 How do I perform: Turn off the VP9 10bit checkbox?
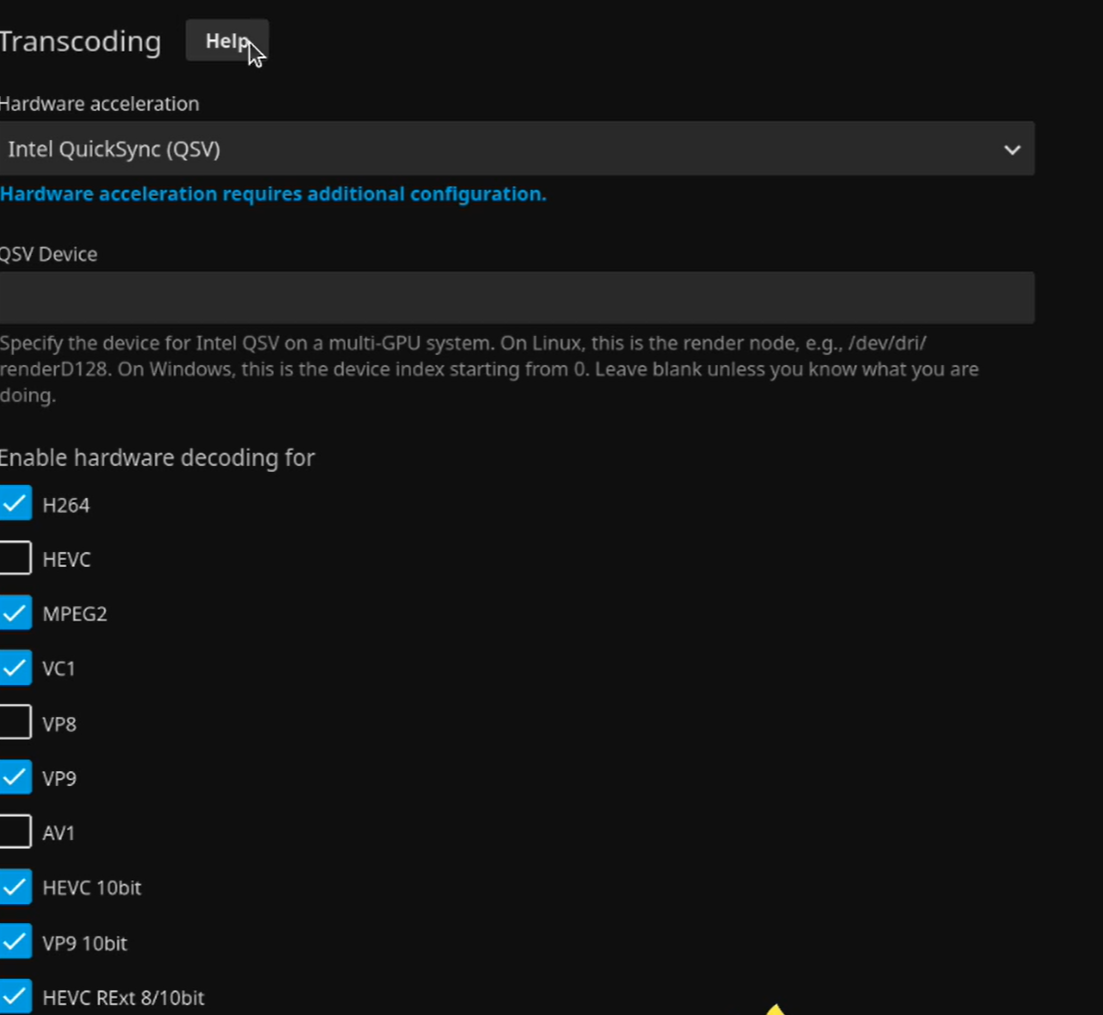16,942
